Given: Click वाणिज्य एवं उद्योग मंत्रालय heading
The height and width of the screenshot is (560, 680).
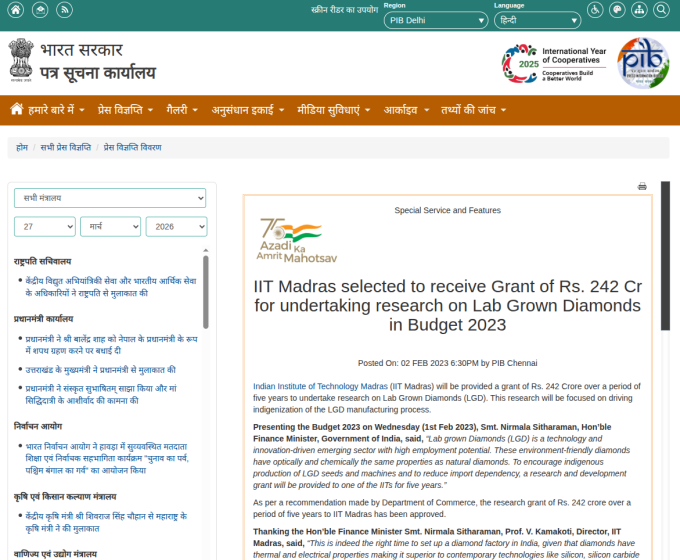Looking at the screenshot, I should coord(56,554).
